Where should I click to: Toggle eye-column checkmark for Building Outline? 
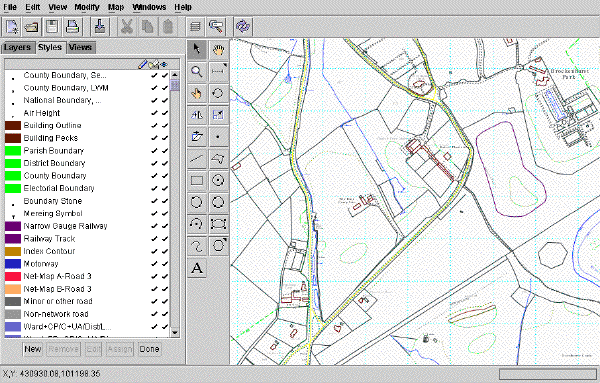tap(165, 125)
